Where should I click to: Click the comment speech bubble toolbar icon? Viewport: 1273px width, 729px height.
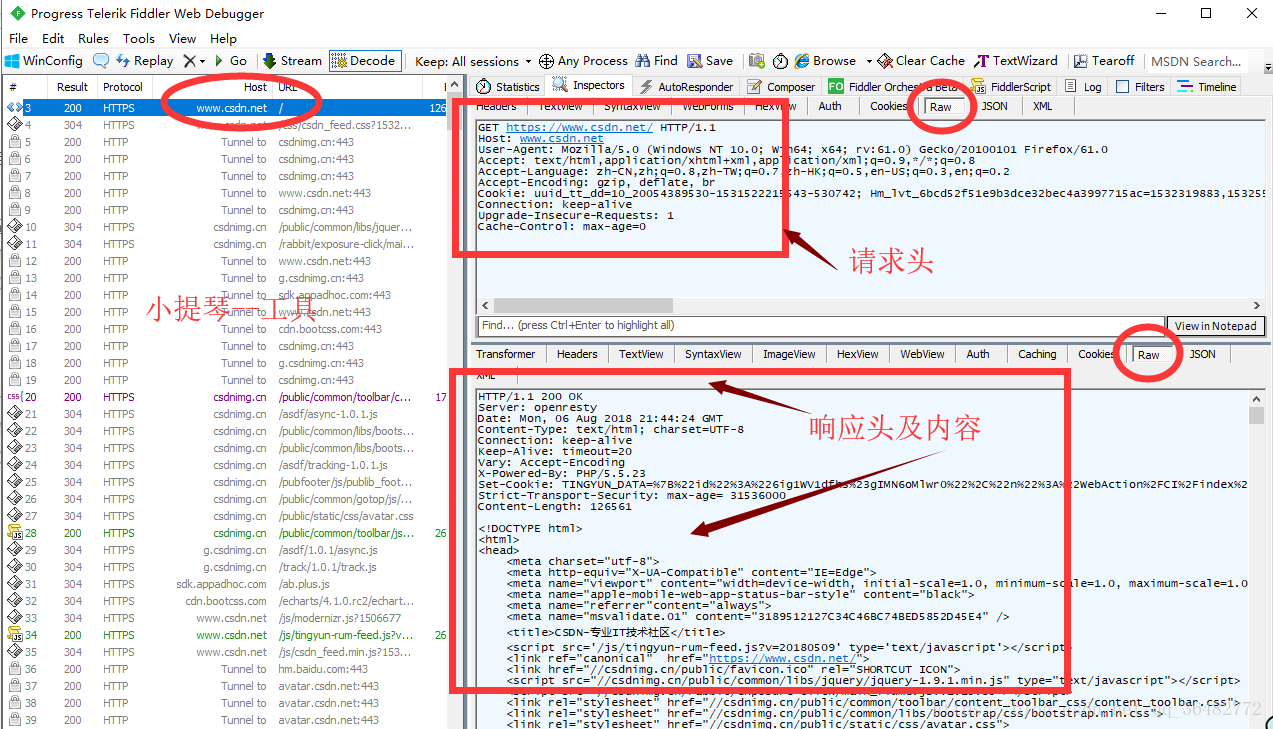point(101,61)
